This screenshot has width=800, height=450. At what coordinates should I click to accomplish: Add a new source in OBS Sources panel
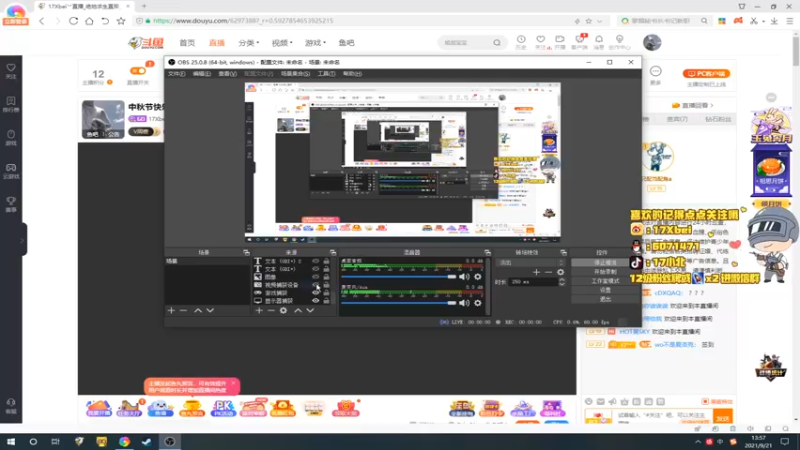coord(259,310)
